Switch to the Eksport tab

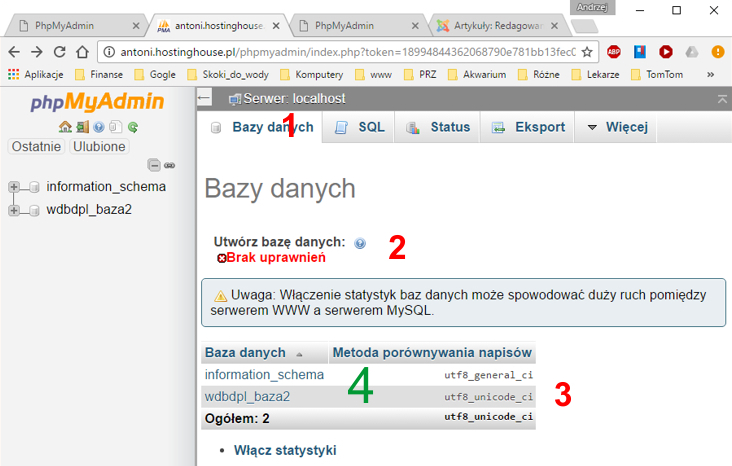click(x=528, y=127)
